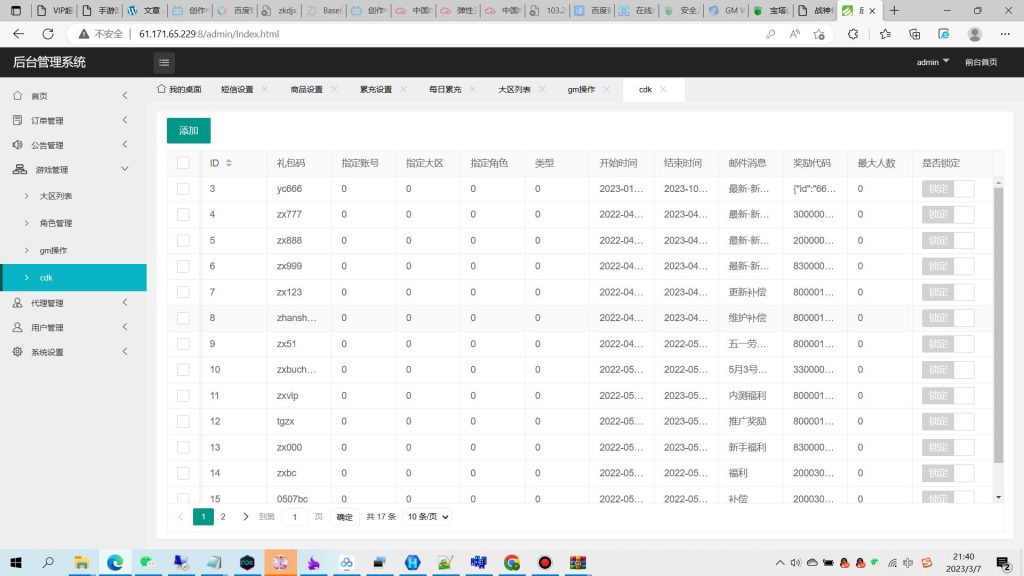Click the green 添加 button
Image resolution: width=1024 pixels, height=576 pixels.
188,130
